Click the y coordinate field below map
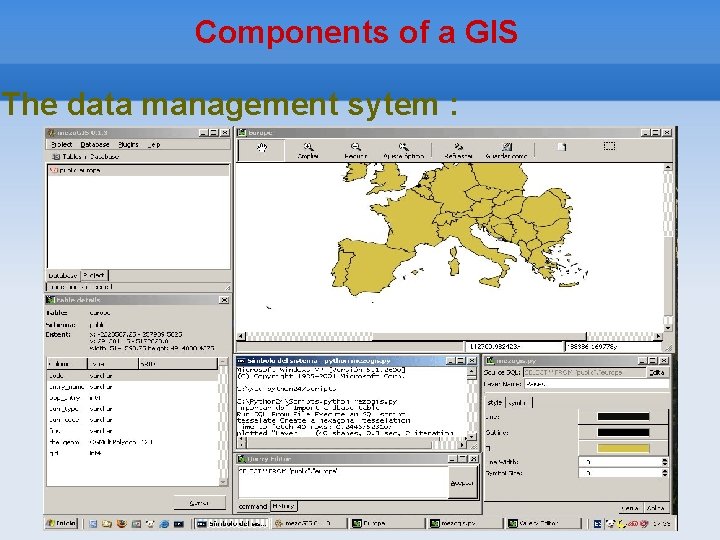 pos(613,347)
